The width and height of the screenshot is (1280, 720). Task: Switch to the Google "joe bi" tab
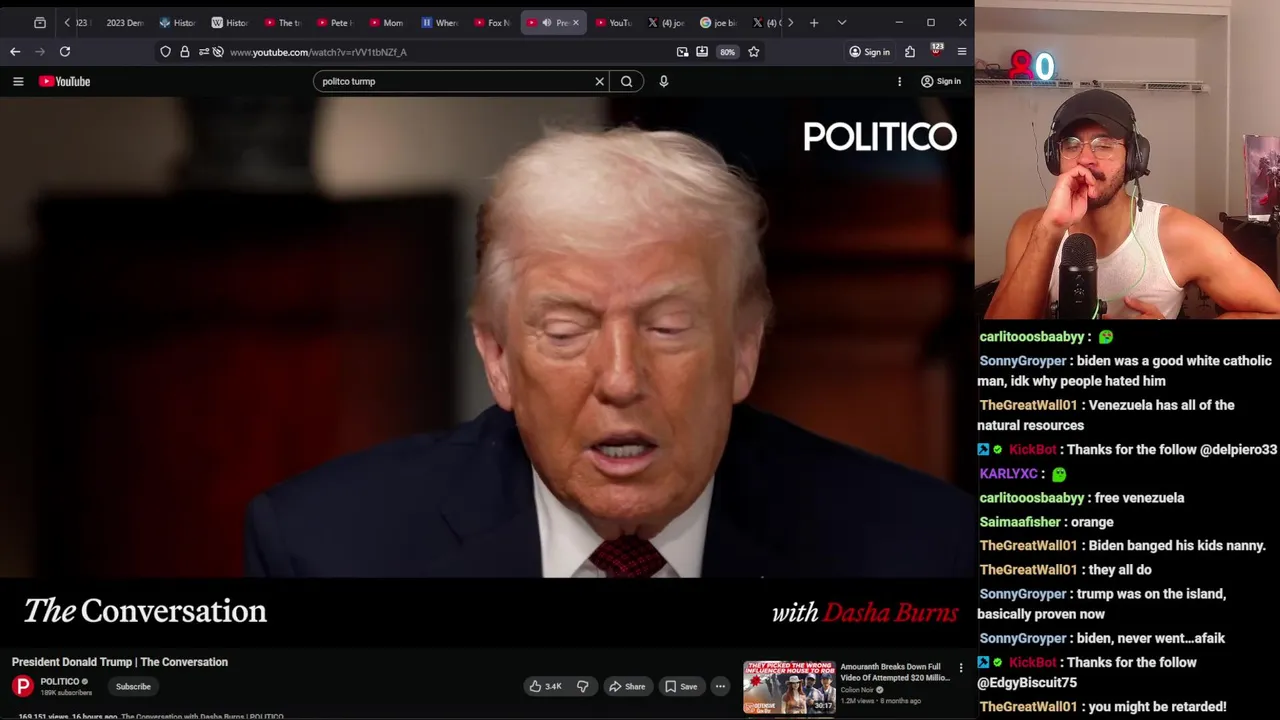718,22
